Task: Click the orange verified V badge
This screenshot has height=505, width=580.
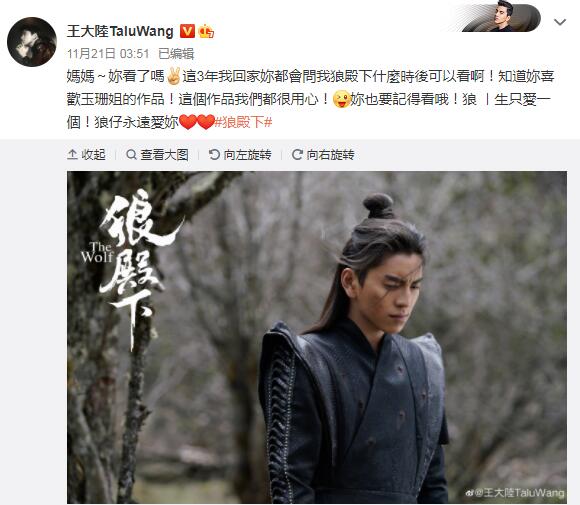Action: click(x=187, y=31)
